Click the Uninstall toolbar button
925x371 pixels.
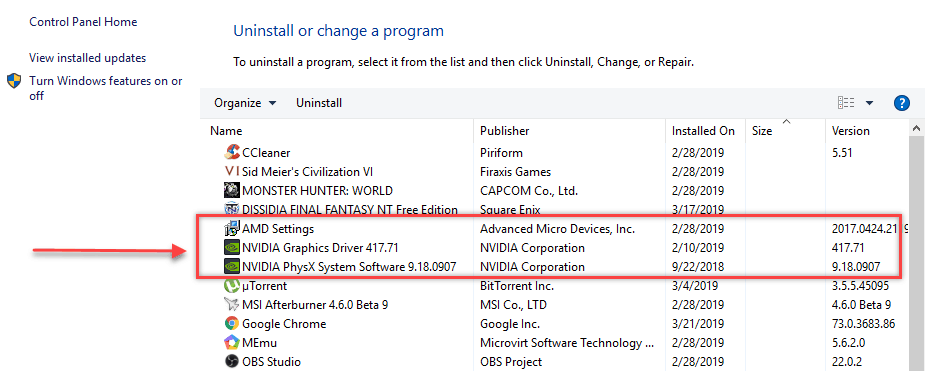pyautogui.click(x=319, y=103)
